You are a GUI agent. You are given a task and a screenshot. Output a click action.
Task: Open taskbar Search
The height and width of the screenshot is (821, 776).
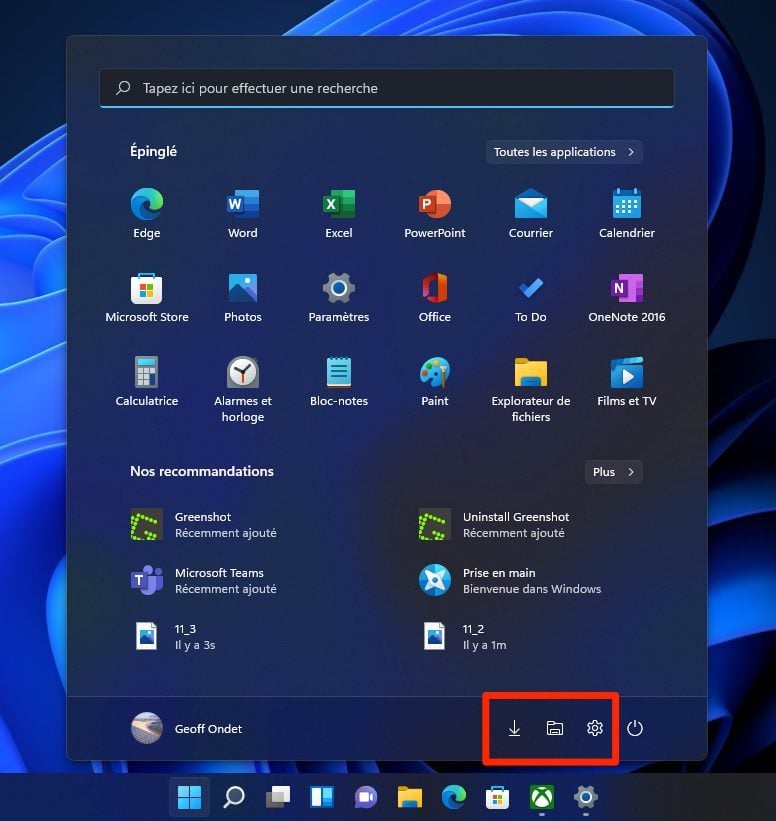point(234,797)
